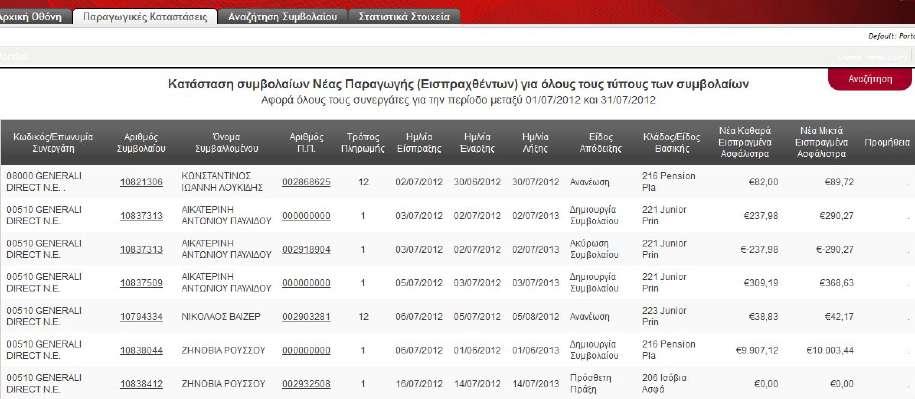The width and height of the screenshot is (915, 399).
Task: Open Π.Π. number 002918904
Action: coord(306,249)
